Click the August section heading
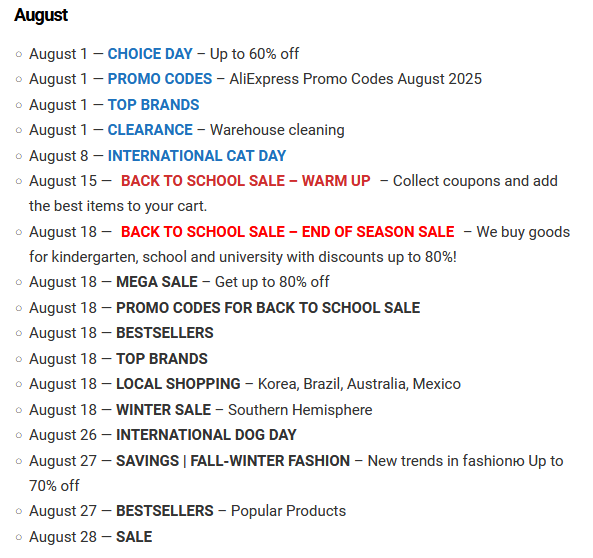593x558 pixels. pyautogui.click(x=41, y=16)
